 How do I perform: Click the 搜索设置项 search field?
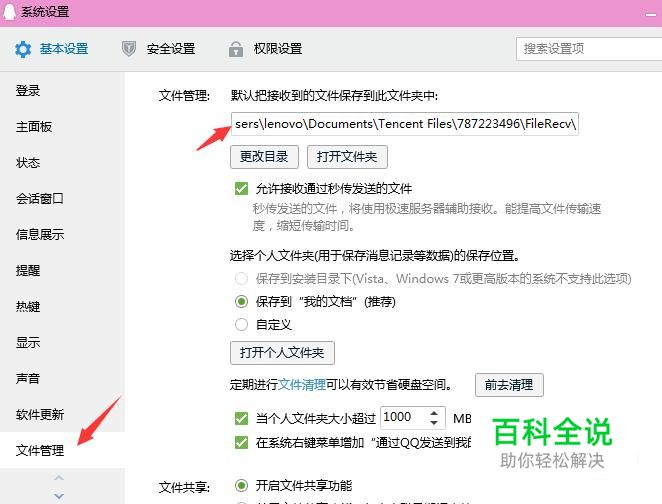(x=589, y=49)
